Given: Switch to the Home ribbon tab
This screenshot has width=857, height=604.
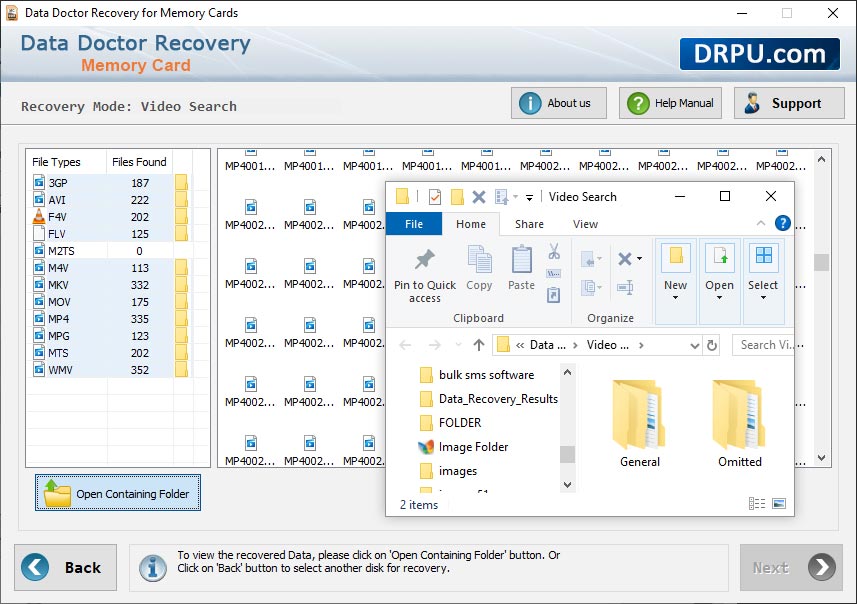Looking at the screenshot, I should point(471,224).
